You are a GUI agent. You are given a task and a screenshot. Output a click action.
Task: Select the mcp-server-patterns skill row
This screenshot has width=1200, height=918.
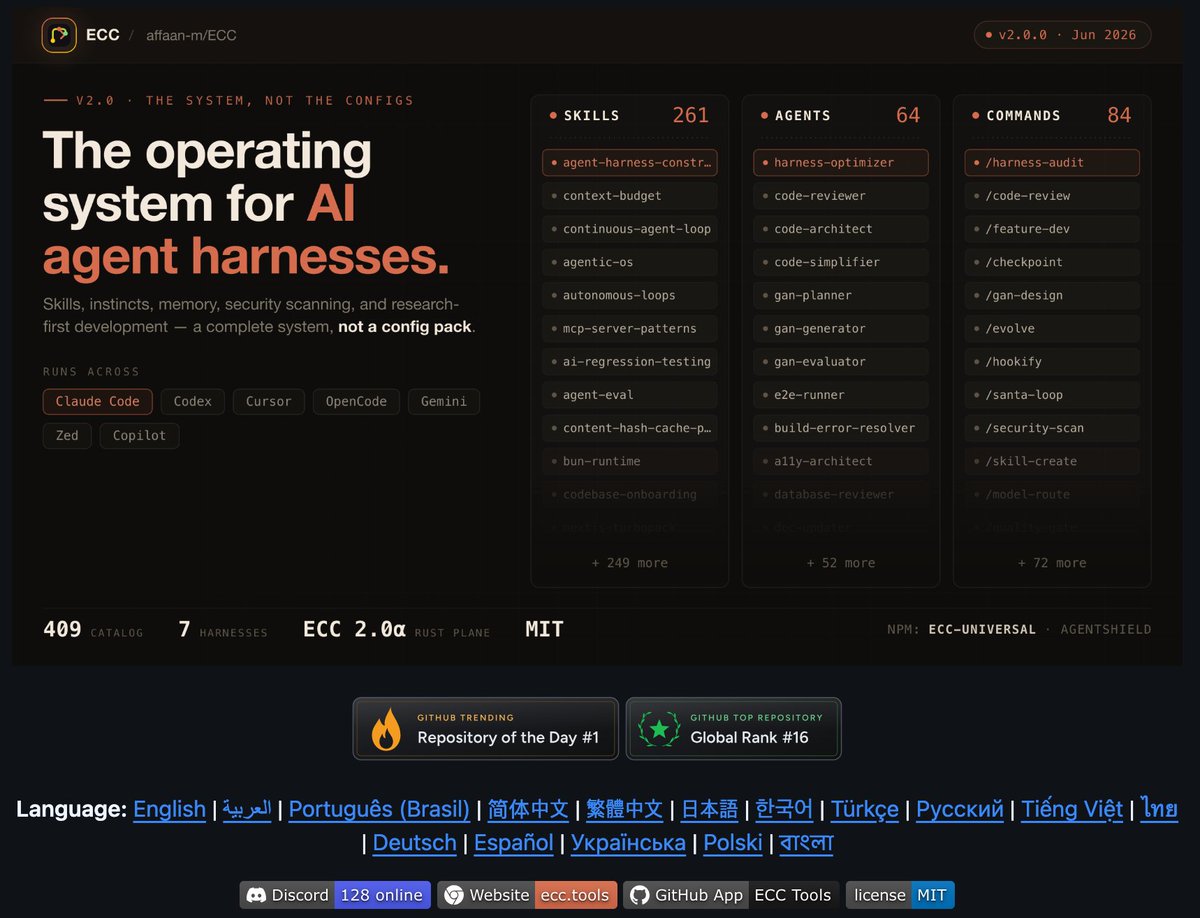point(630,328)
